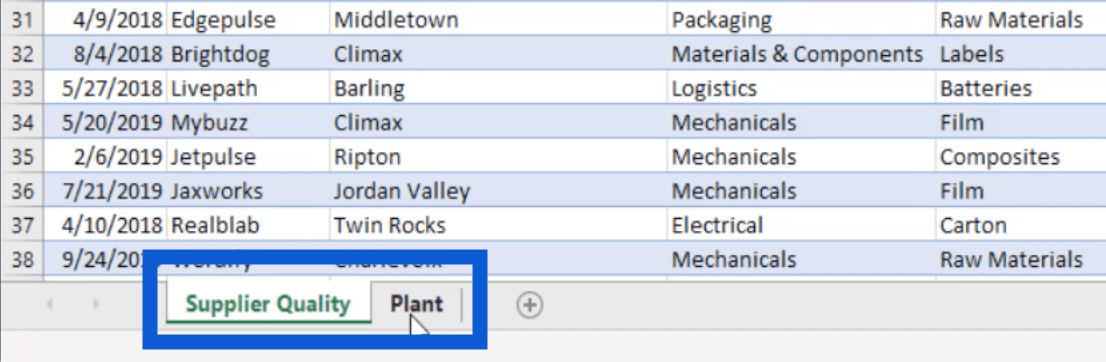
Task: Select the Supplier Quality sheet tab
Action: coord(268,304)
